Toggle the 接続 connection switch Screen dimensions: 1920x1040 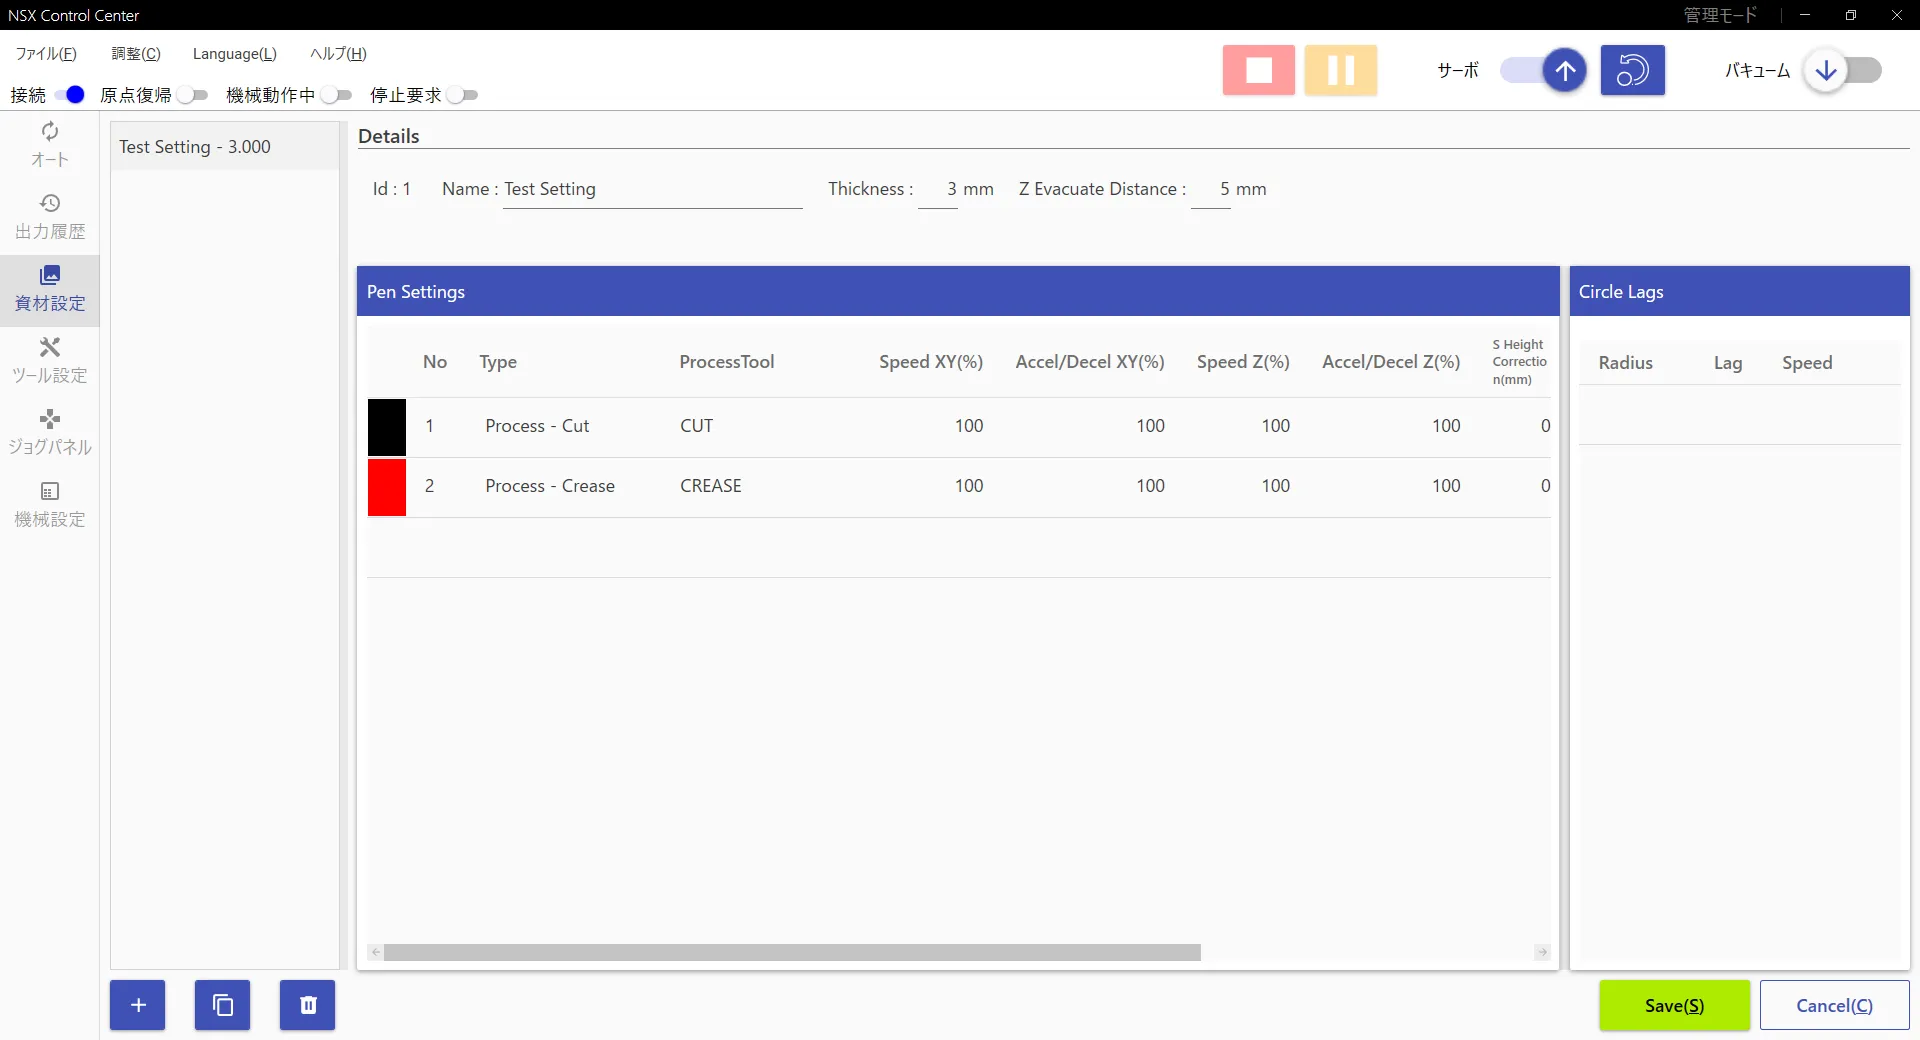(69, 95)
